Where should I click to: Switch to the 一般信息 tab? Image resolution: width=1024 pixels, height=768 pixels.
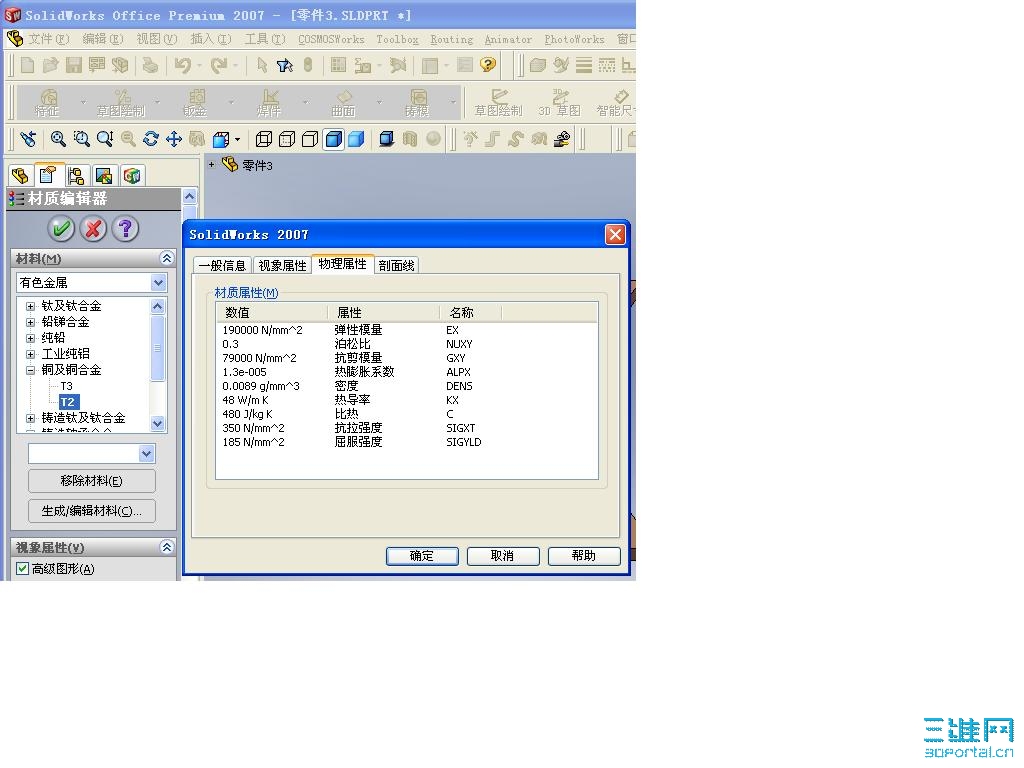(222, 265)
